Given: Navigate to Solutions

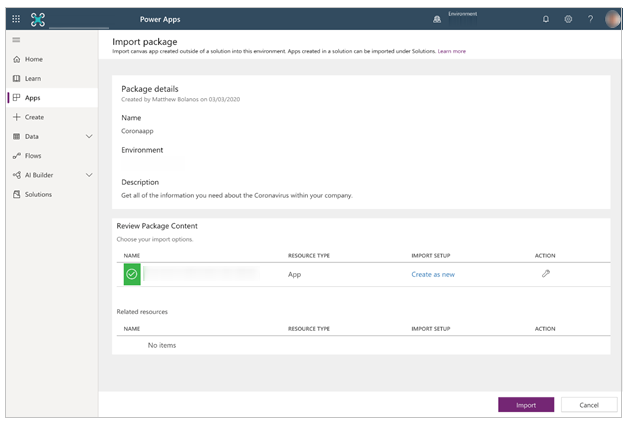Looking at the screenshot, I should (x=38, y=194).
